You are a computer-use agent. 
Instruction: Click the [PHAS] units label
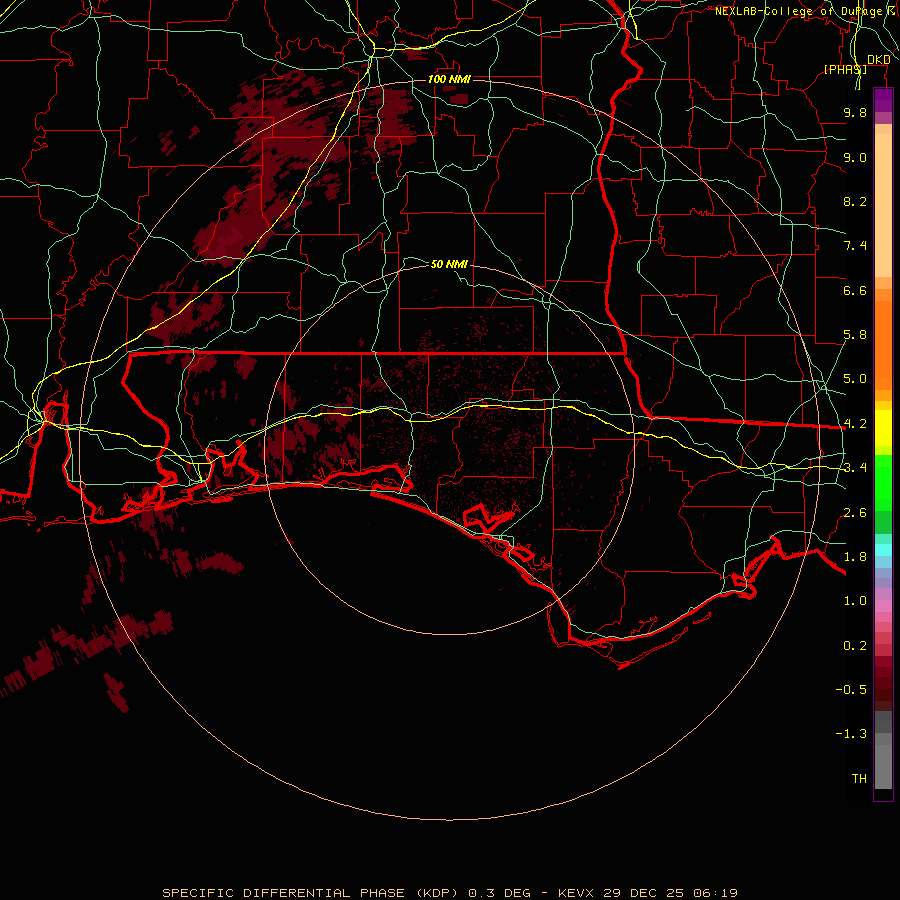pyautogui.click(x=845, y=69)
